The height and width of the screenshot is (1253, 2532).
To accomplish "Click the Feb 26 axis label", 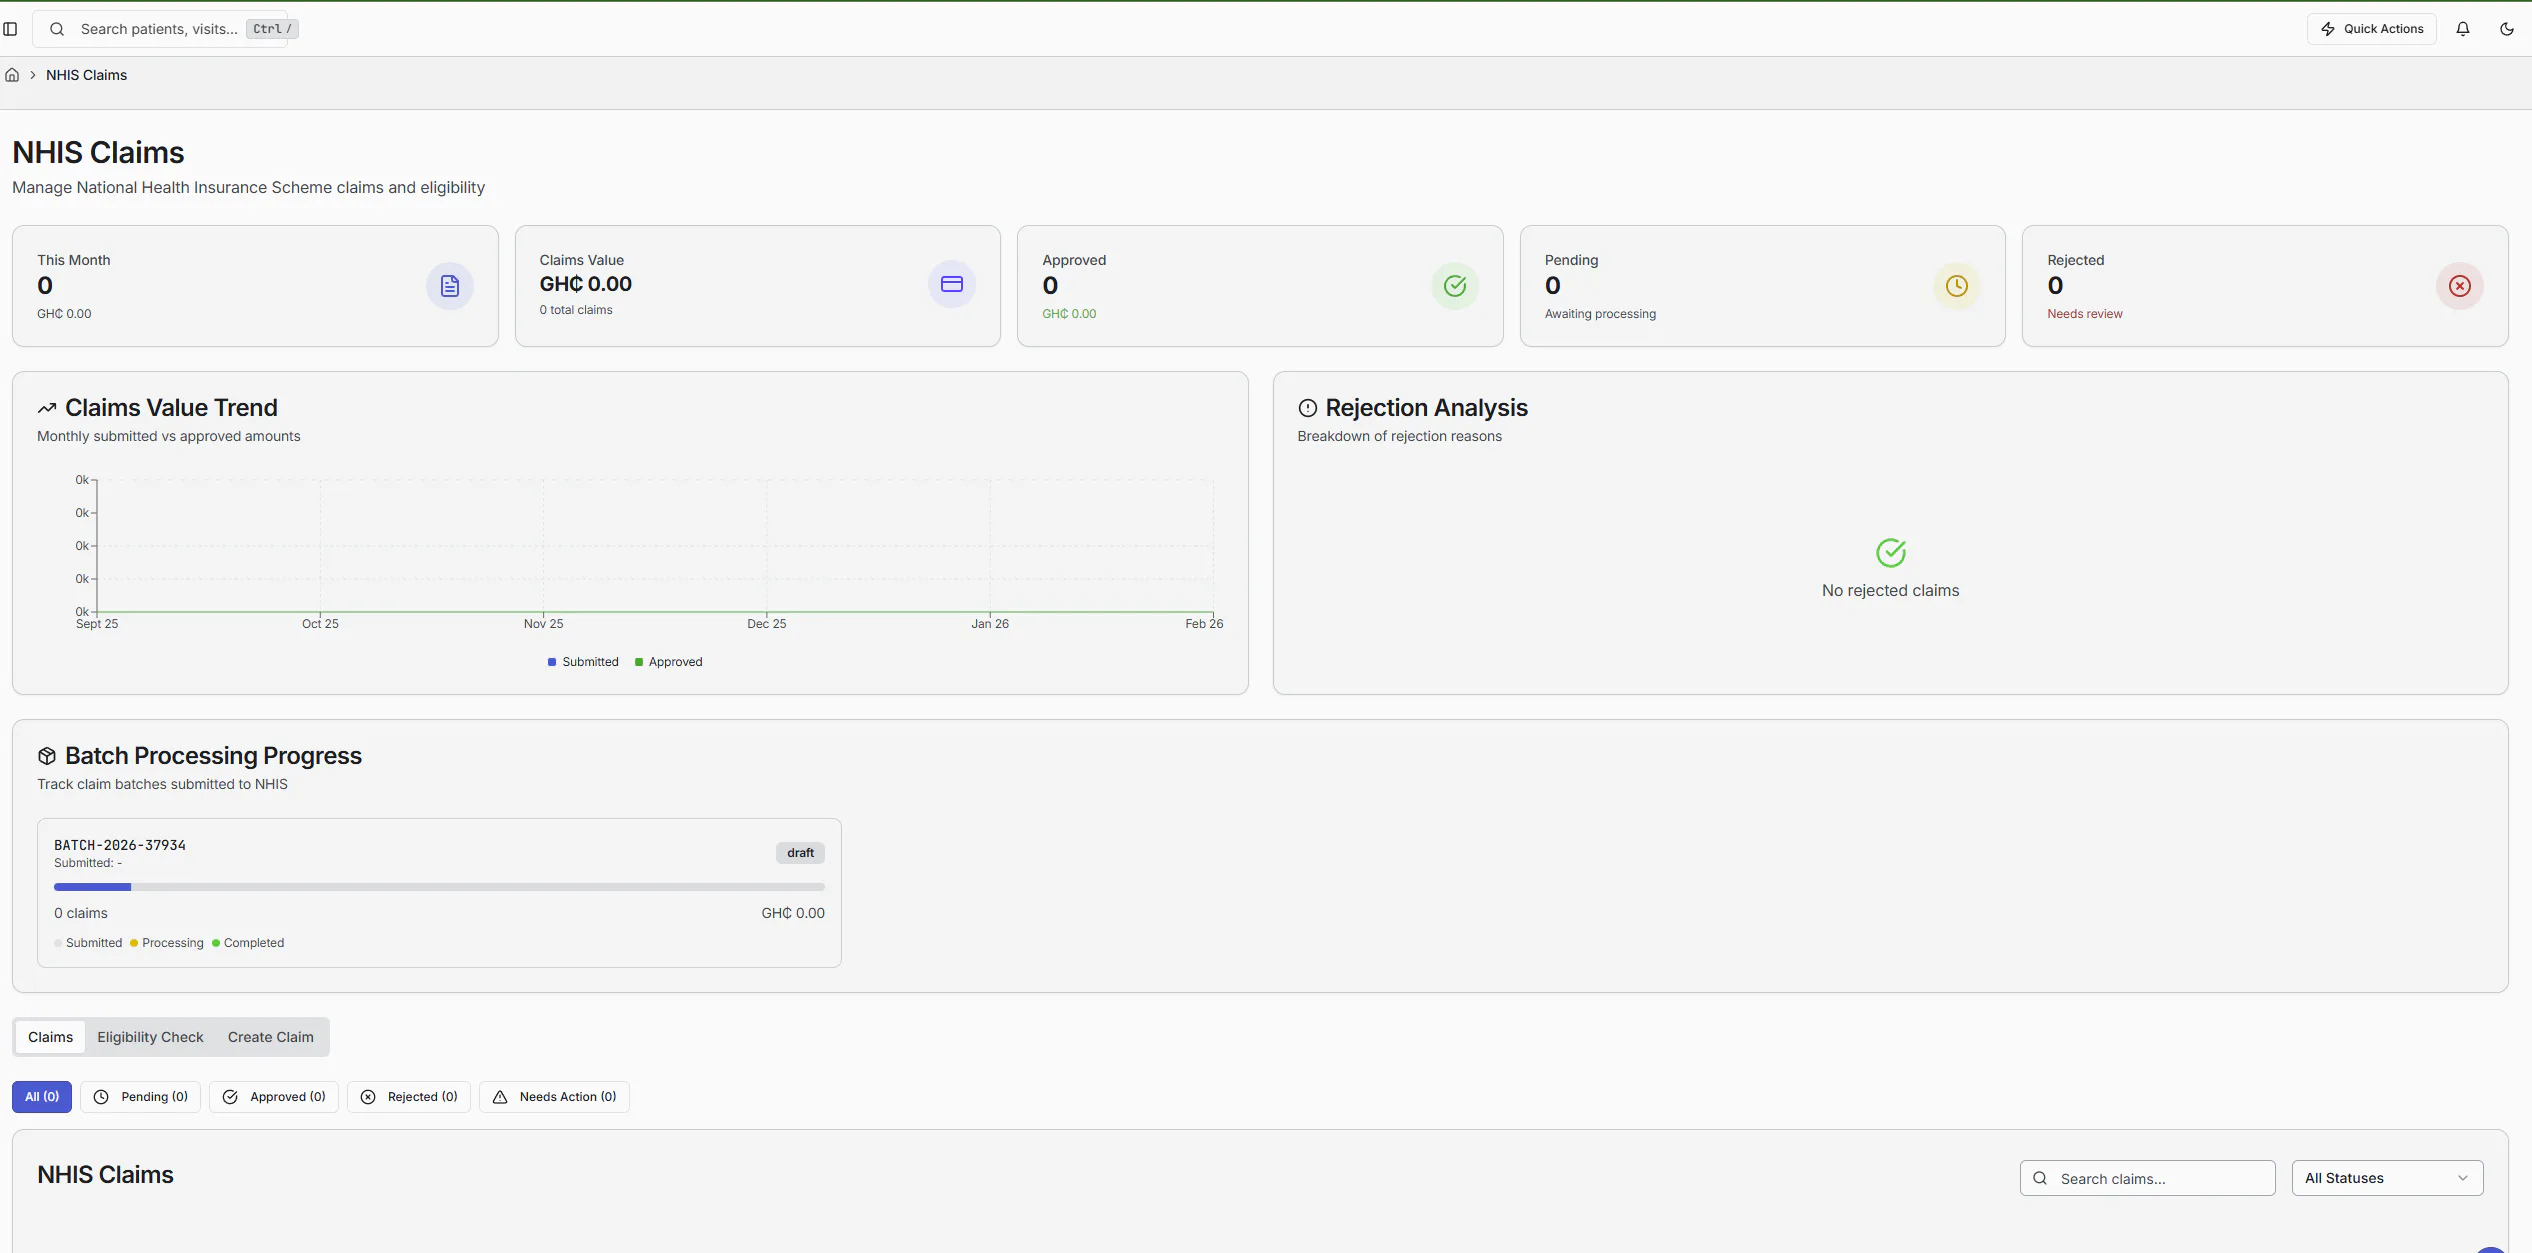I will click(x=1204, y=624).
